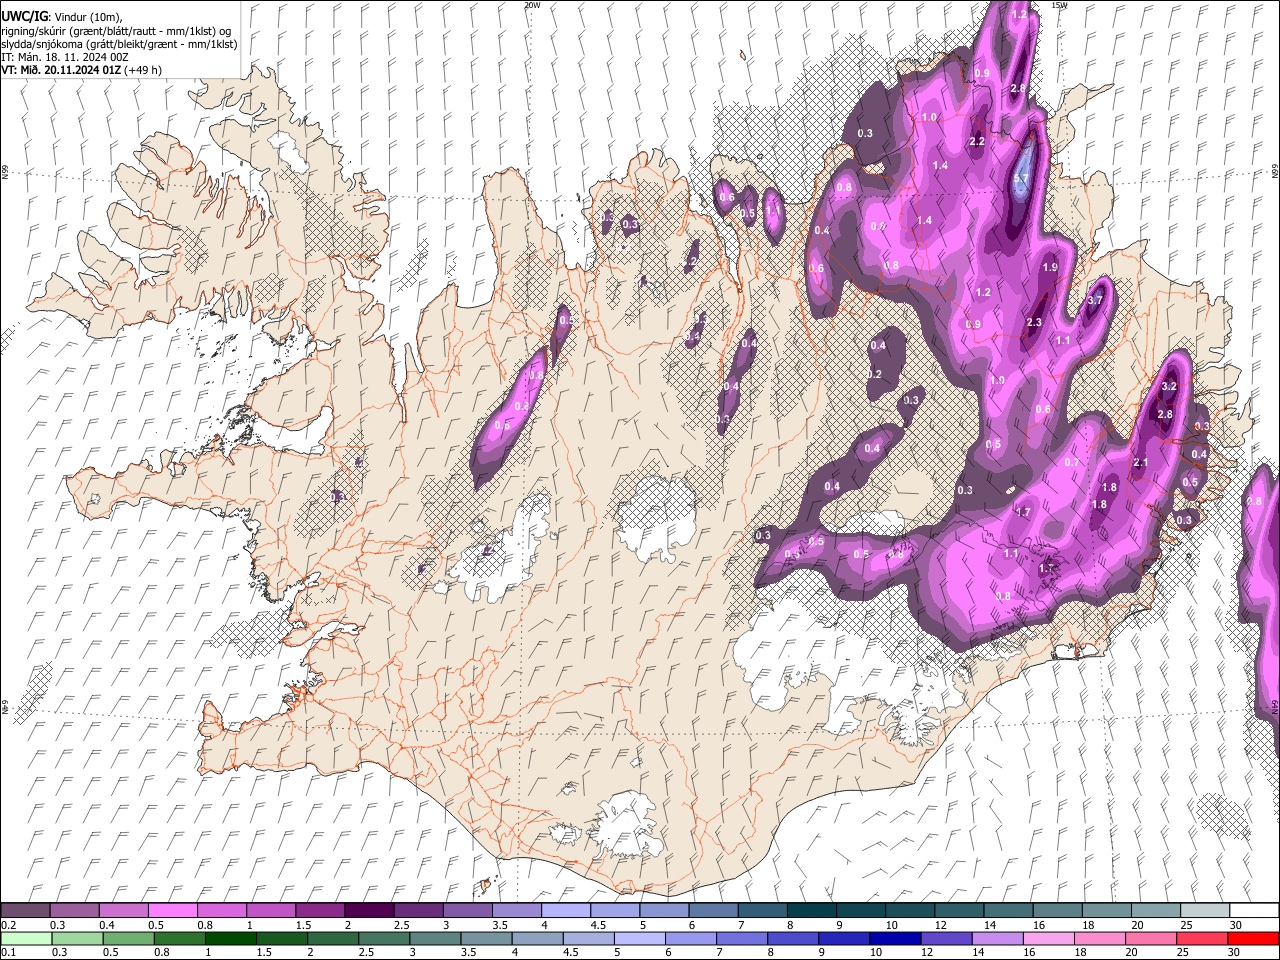The width and height of the screenshot is (1280, 960).
Task: Select the slate blue 6 swatch, upper legend
Action: pos(713,911)
